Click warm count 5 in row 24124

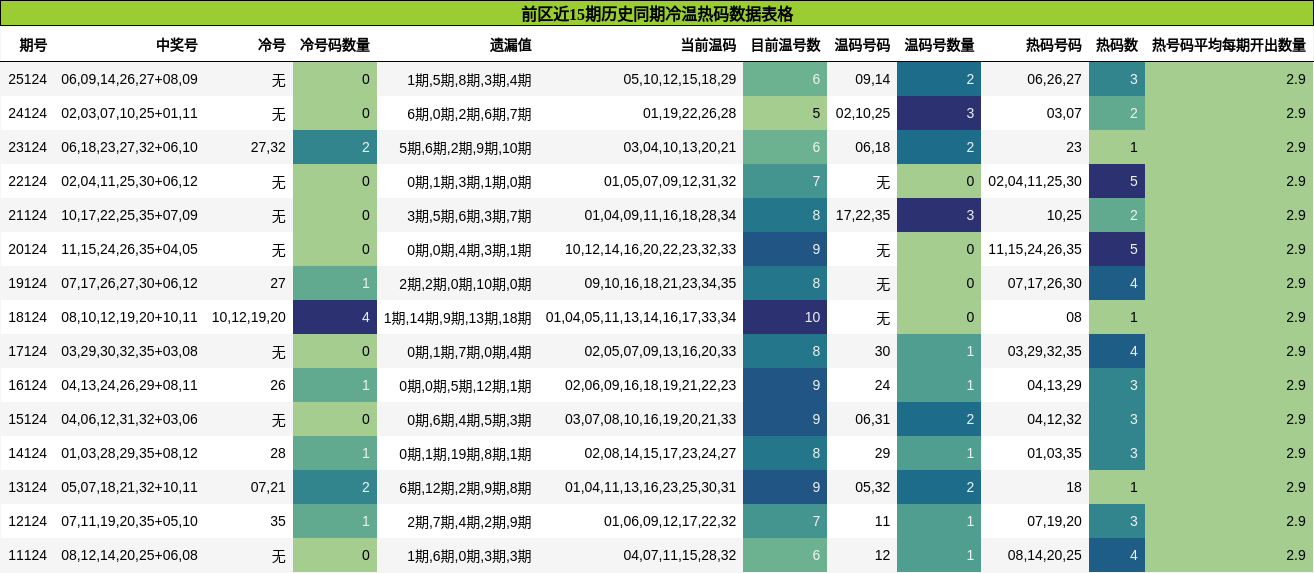coord(785,113)
